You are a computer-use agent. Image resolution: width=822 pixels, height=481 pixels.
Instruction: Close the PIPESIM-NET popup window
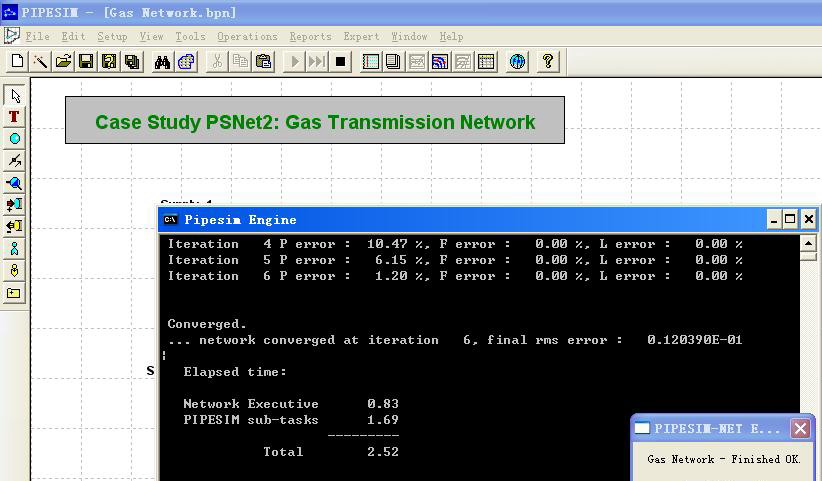[801, 429]
